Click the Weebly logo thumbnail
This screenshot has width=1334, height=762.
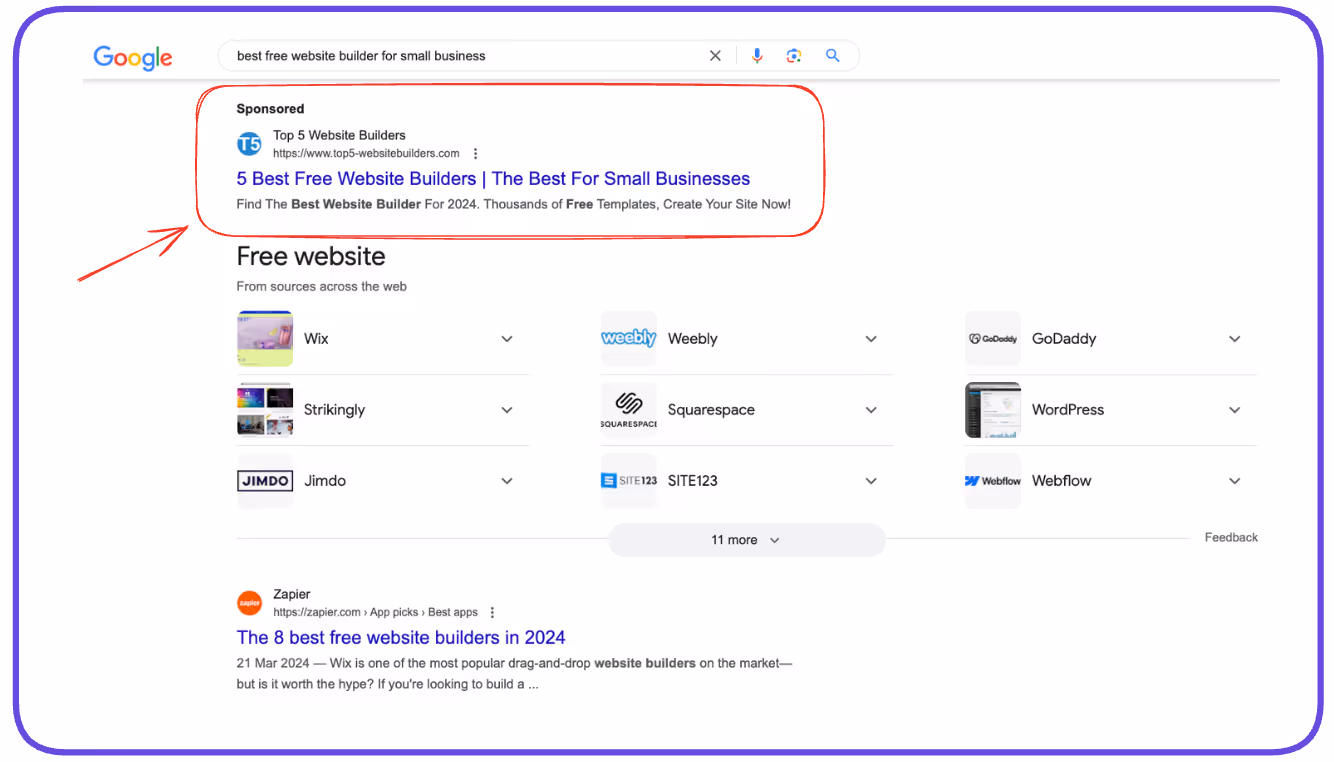click(x=629, y=339)
